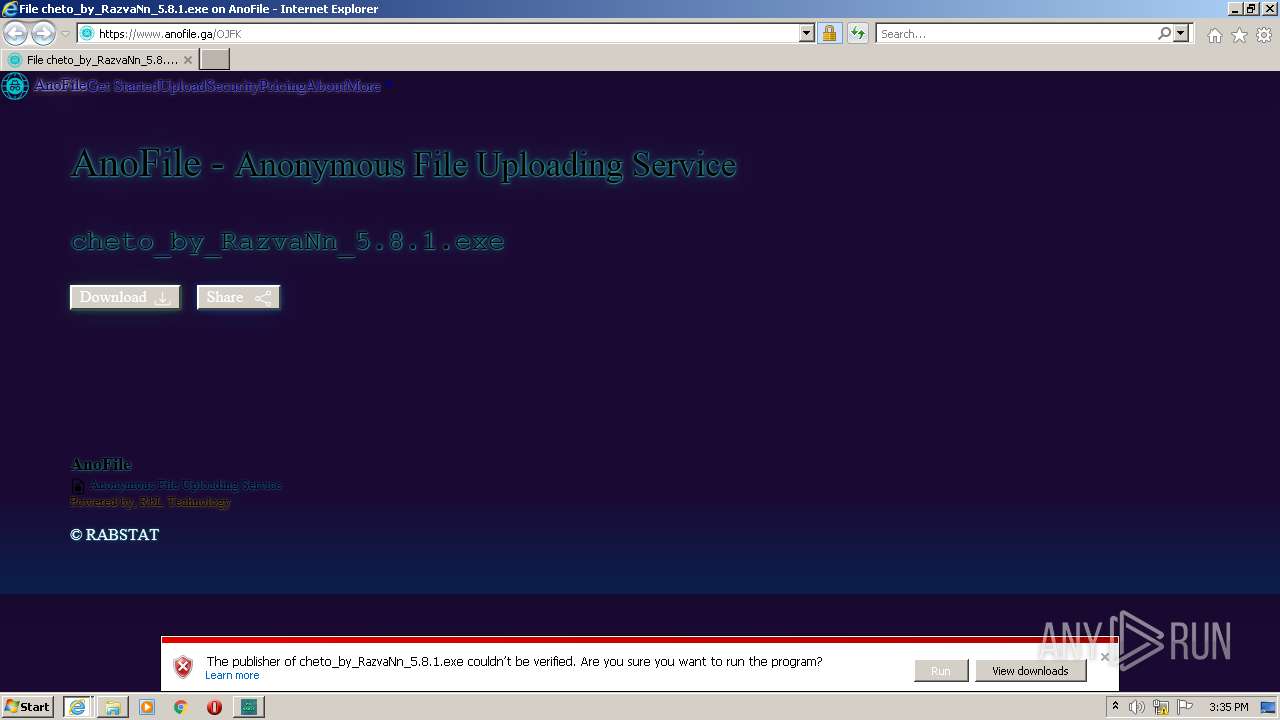Viewport: 1280px width, 720px height.
Task: Click the network tray icon
Action: tap(1161, 707)
